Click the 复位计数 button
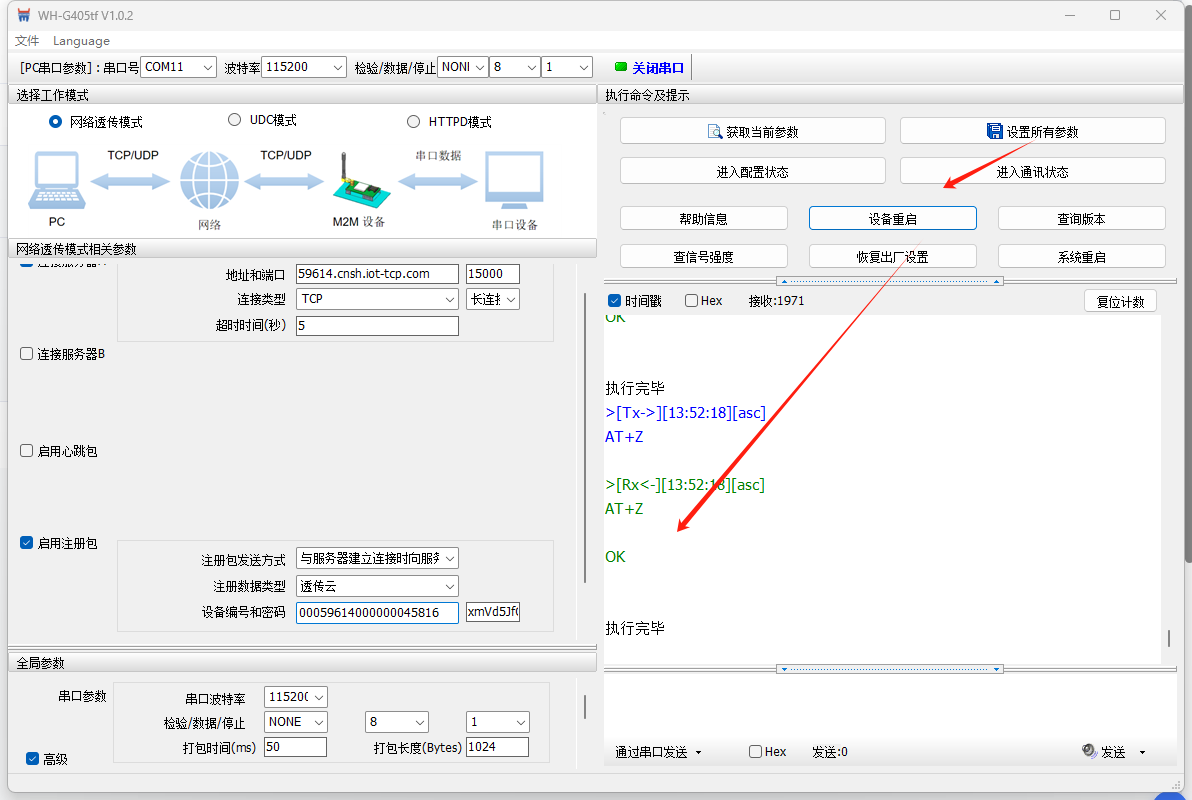1192x800 pixels. (x=1120, y=301)
